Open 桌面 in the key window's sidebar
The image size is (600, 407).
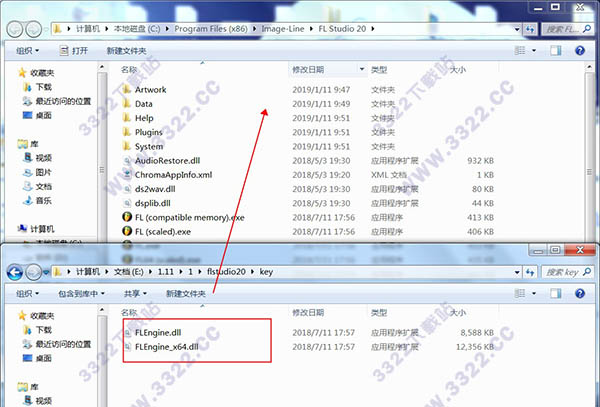37,358
